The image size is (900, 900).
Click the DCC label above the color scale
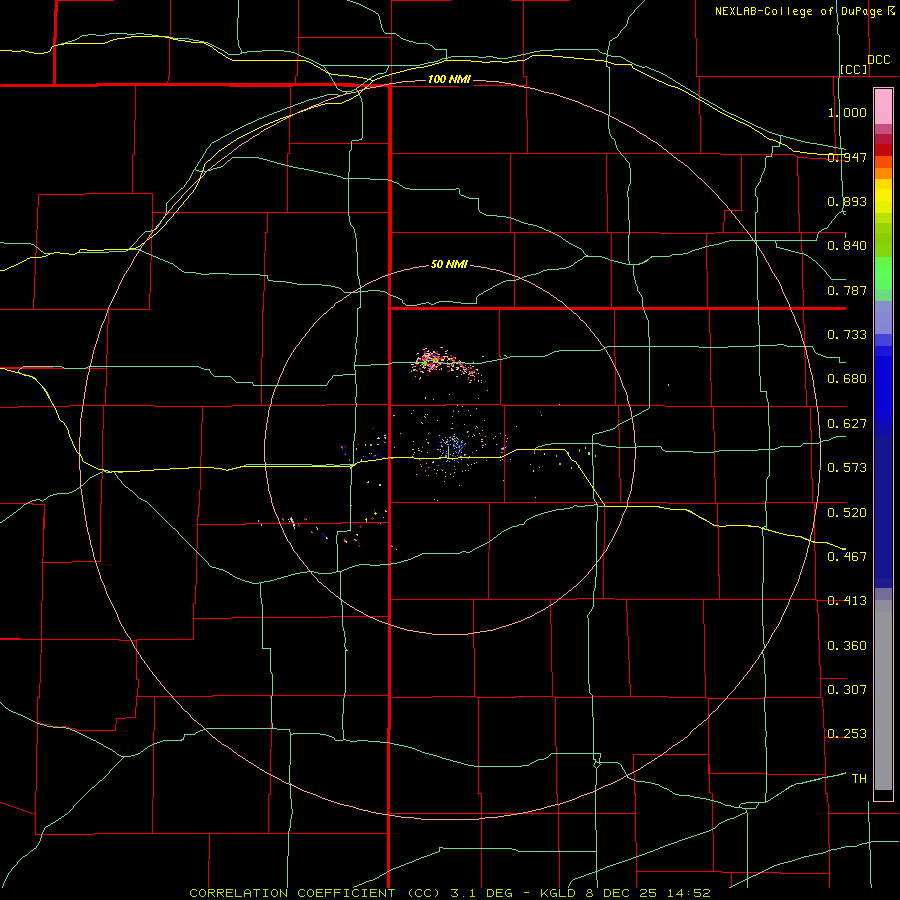point(878,60)
